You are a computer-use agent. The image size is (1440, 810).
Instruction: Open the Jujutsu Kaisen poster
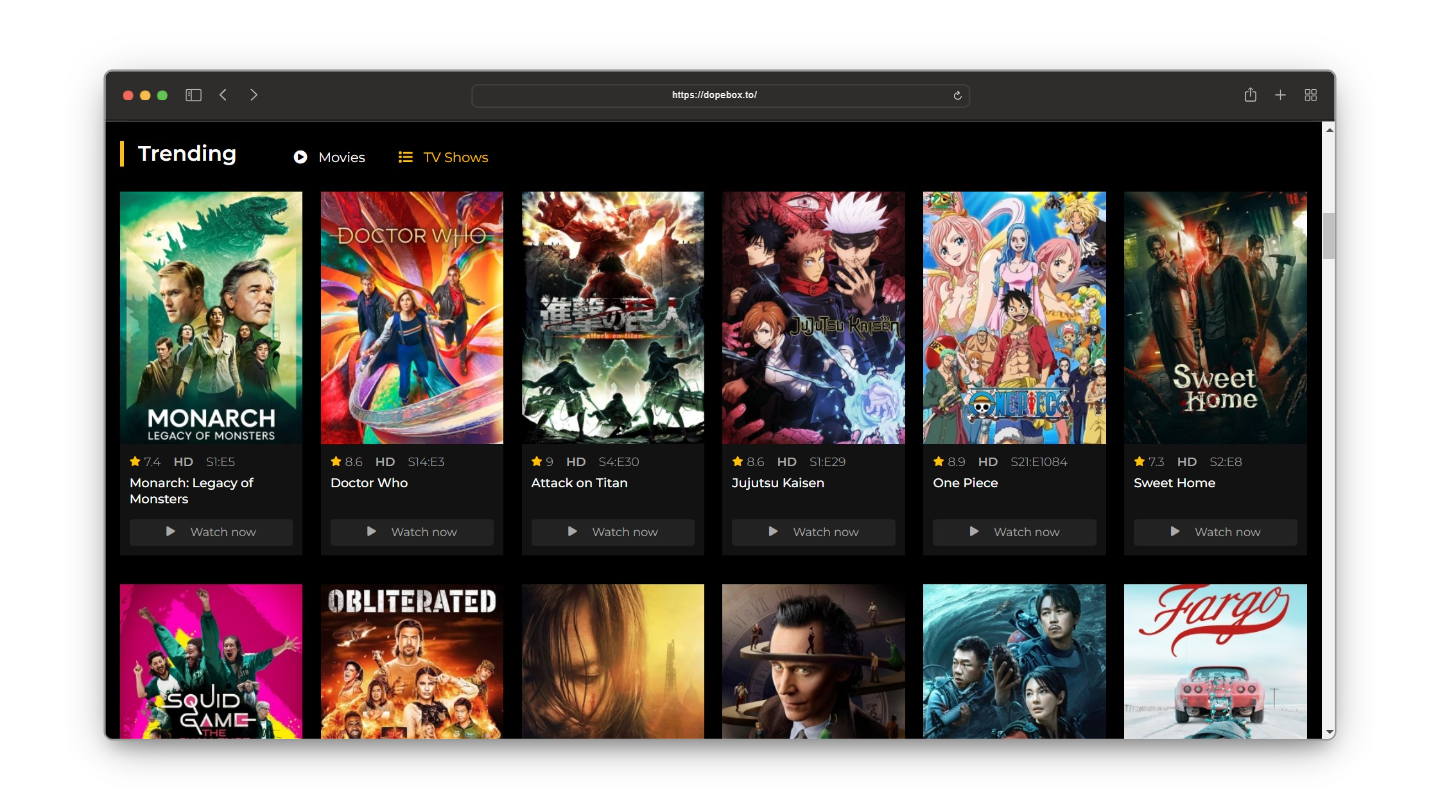click(x=814, y=318)
